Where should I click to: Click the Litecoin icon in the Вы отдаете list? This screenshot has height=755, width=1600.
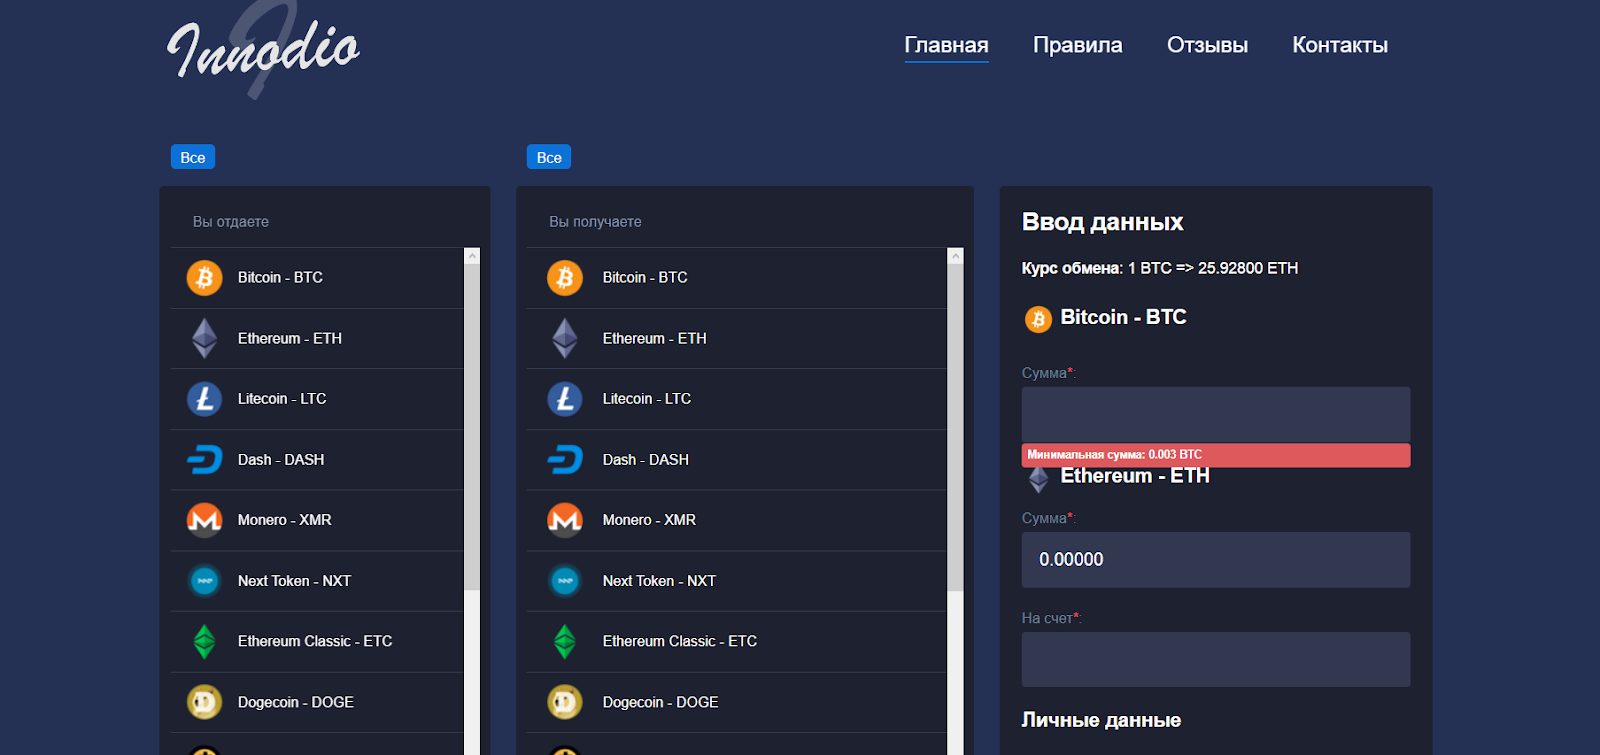pos(204,399)
